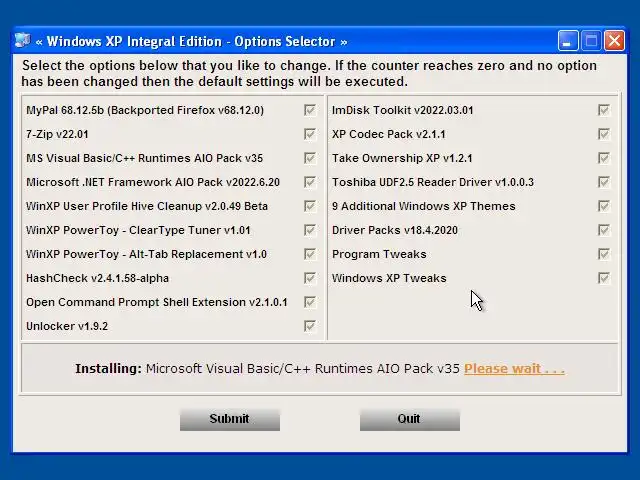Click the Submit button
Image resolution: width=640 pixels, height=480 pixels.
pyautogui.click(x=230, y=420)
